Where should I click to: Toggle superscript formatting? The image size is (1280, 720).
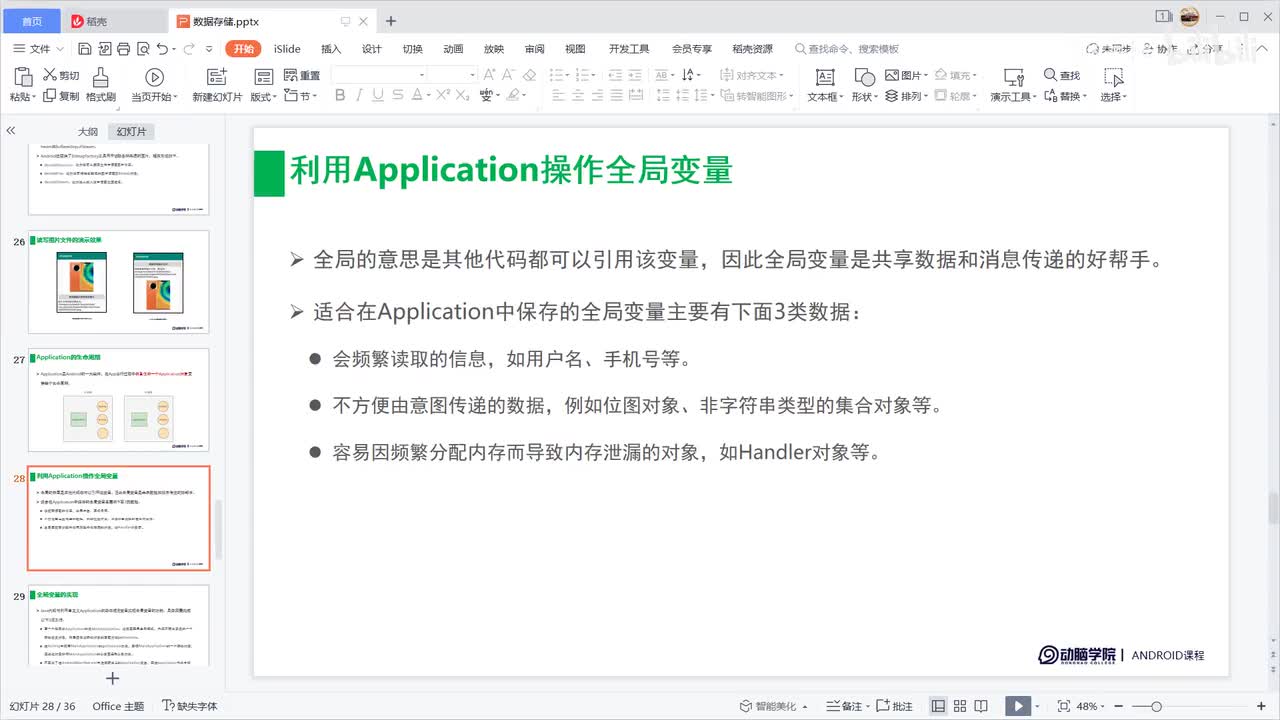tap(441, 95)
